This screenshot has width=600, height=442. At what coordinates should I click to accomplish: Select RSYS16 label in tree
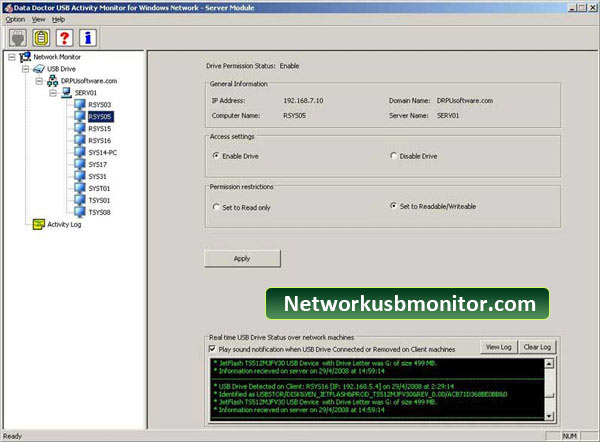[x=100, y=140]
